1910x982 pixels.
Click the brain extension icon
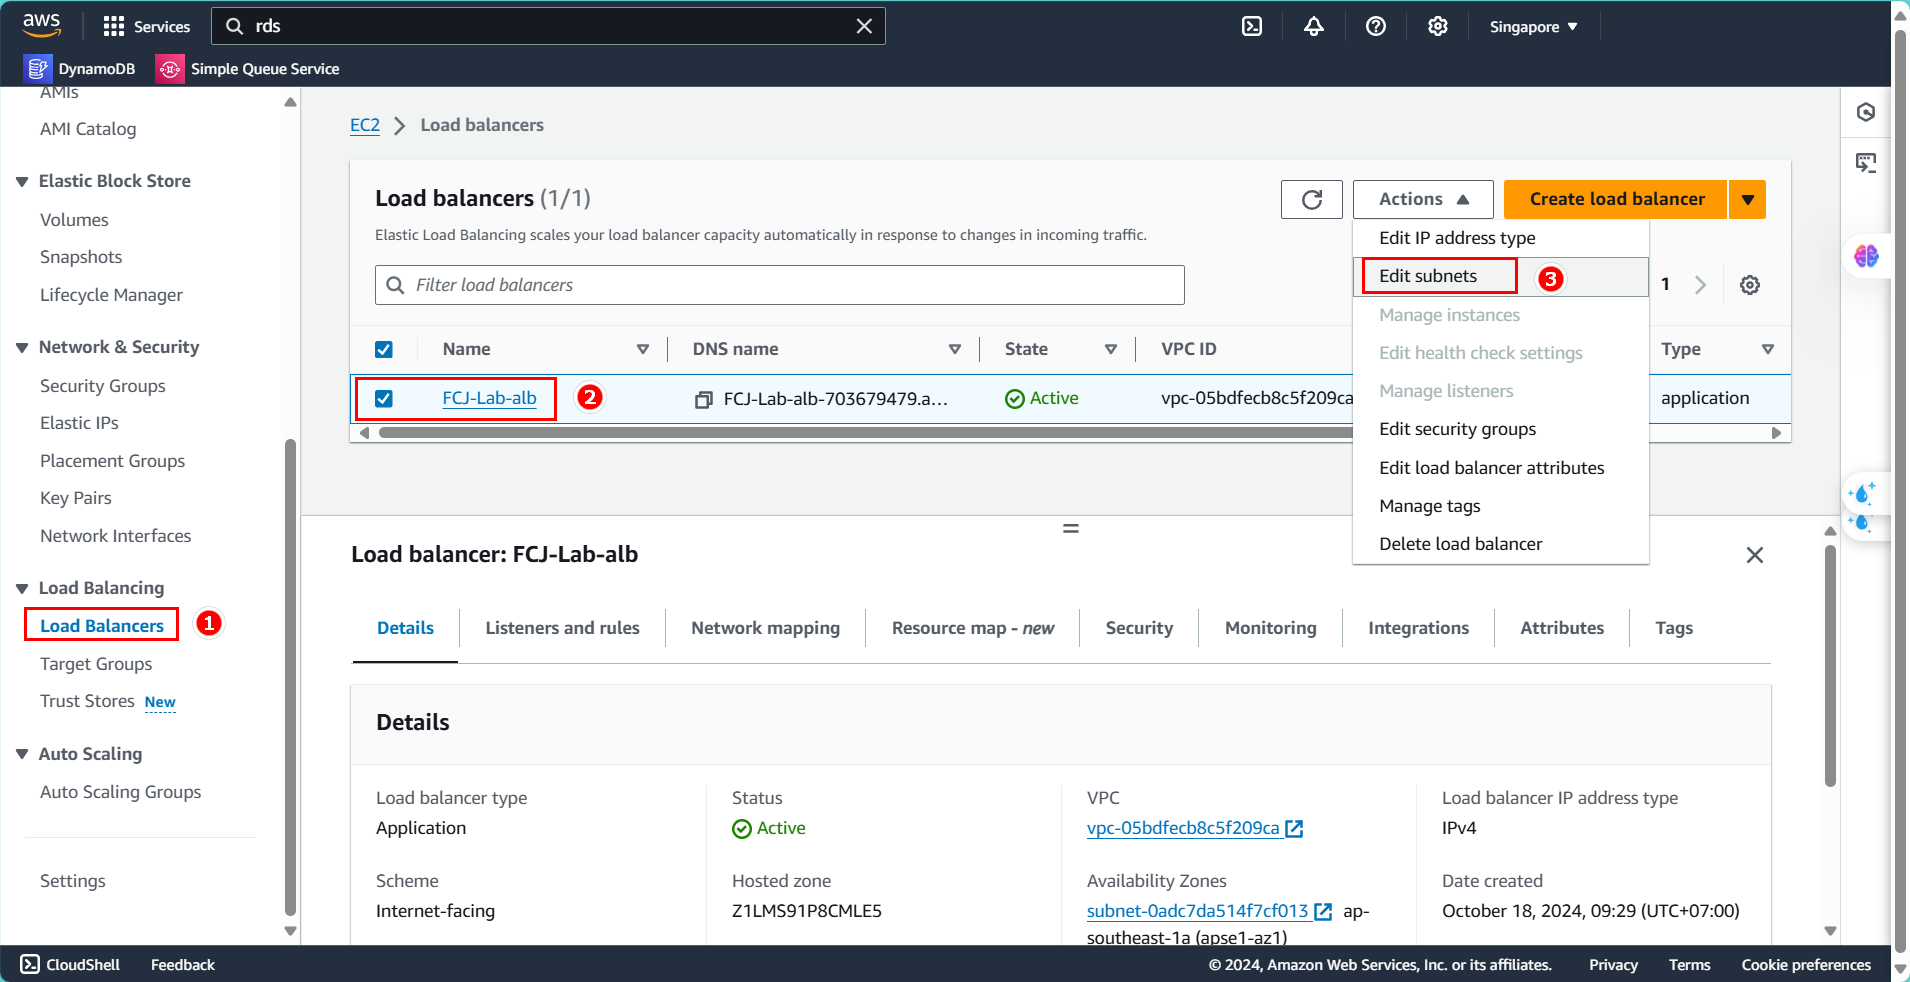(x=1866, y=256)
